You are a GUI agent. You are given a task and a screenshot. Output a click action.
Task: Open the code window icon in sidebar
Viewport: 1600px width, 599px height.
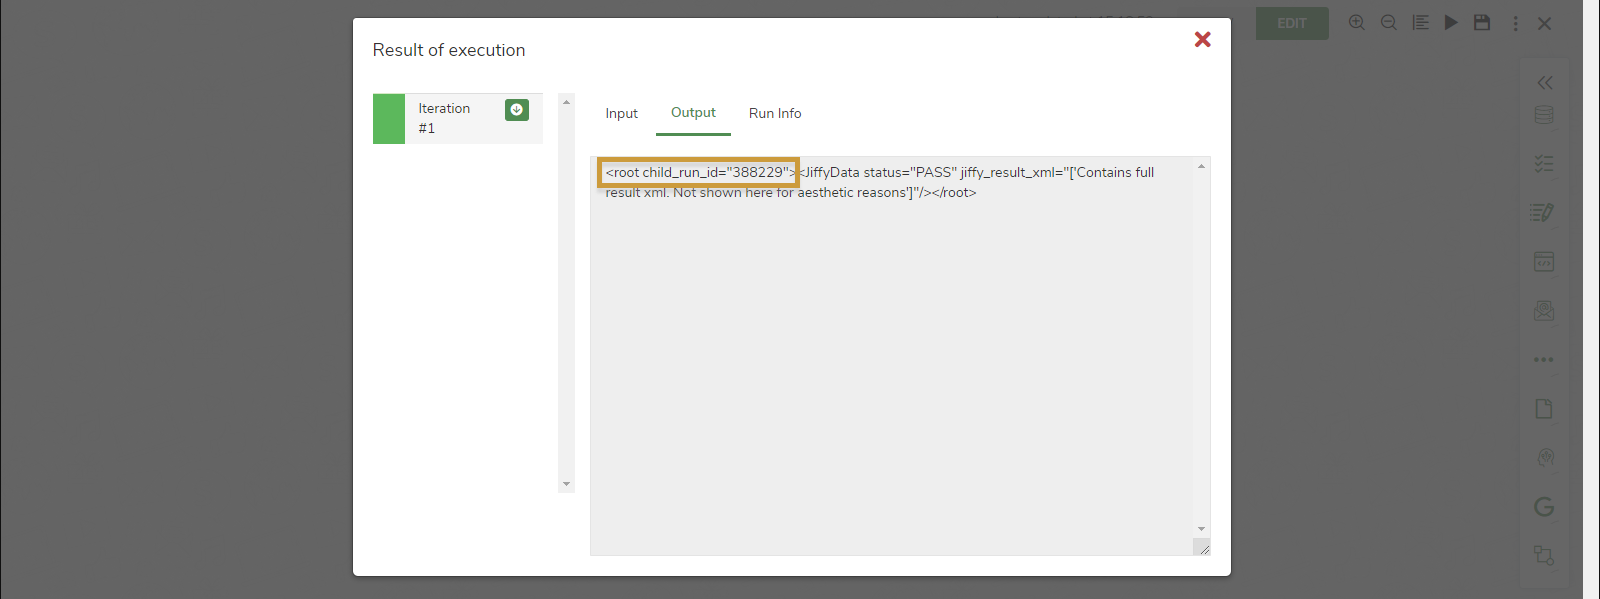coord(1544,262)
